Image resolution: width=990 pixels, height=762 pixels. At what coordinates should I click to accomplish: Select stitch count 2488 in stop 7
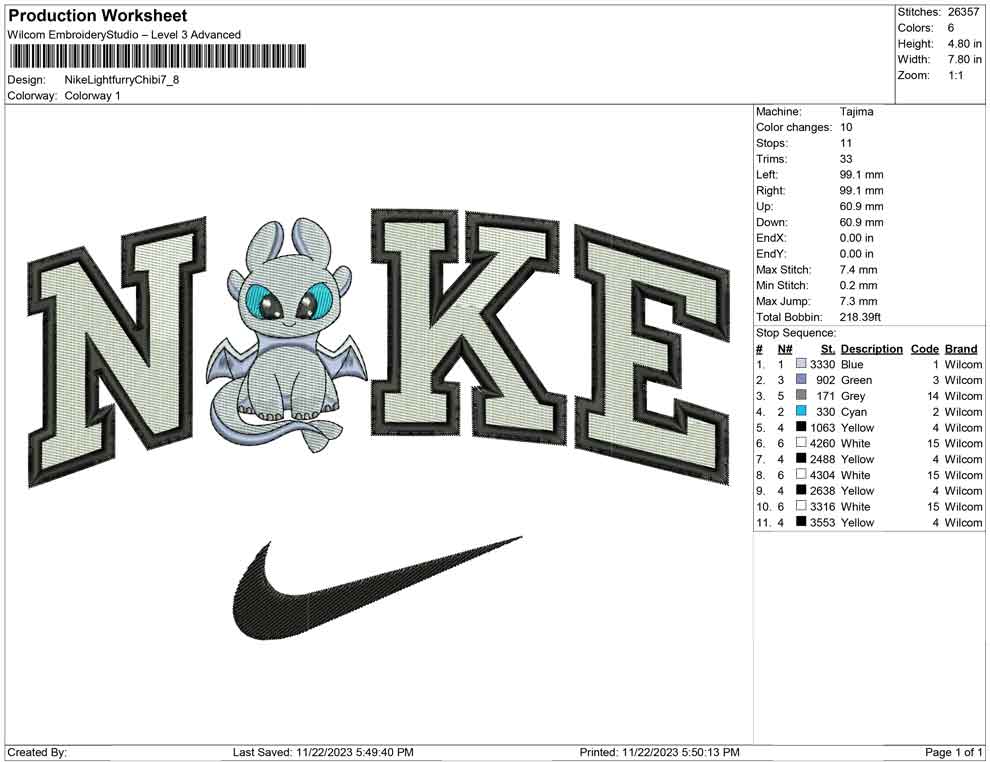[x=823, y=459]
